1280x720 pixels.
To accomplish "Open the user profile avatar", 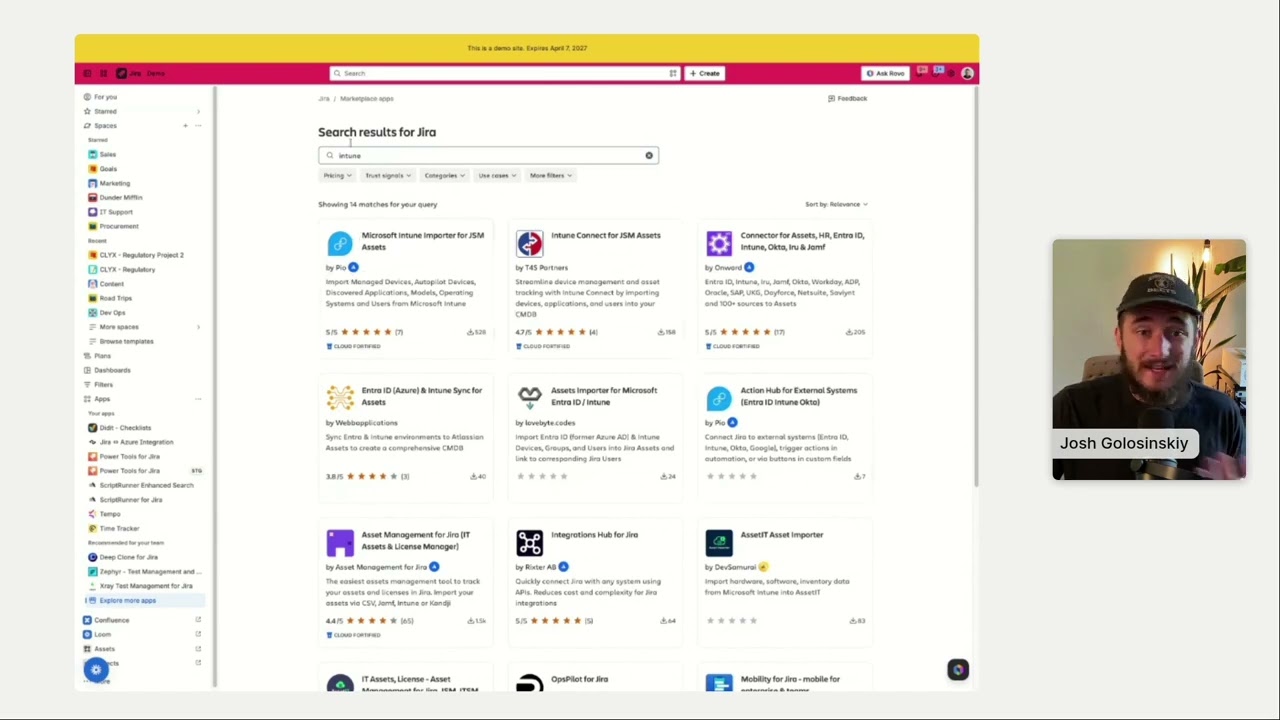I will pyautogui.click(x=967, y=73).
